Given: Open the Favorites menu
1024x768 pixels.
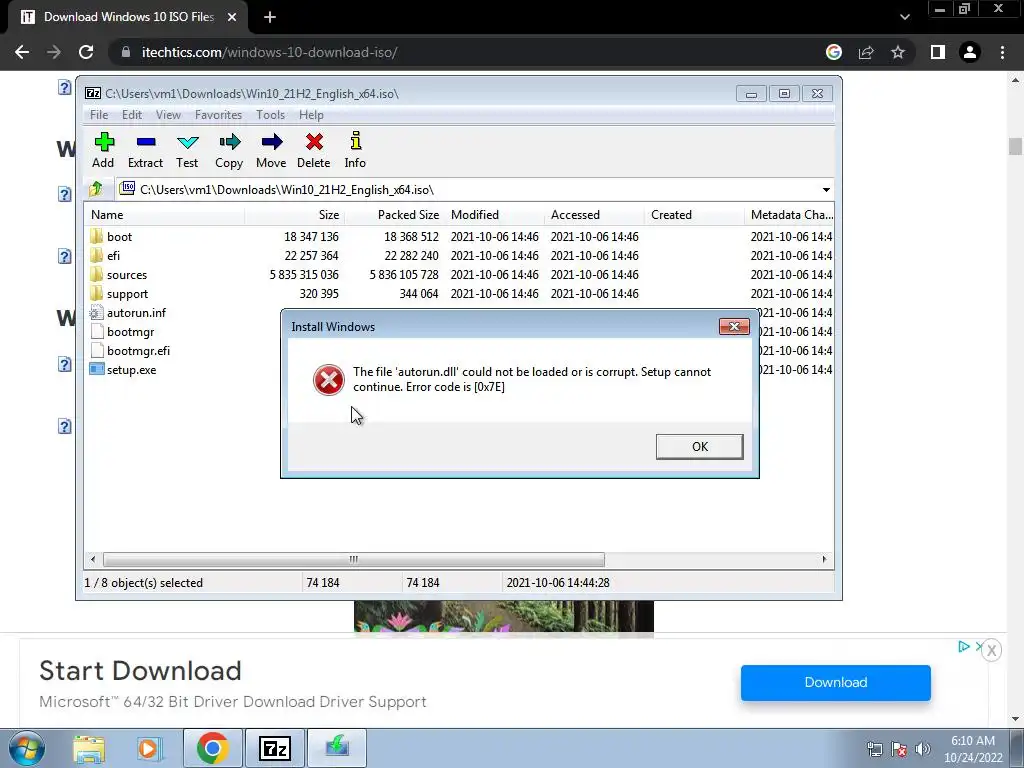Looking at the screenshot, I should (218, 115).
